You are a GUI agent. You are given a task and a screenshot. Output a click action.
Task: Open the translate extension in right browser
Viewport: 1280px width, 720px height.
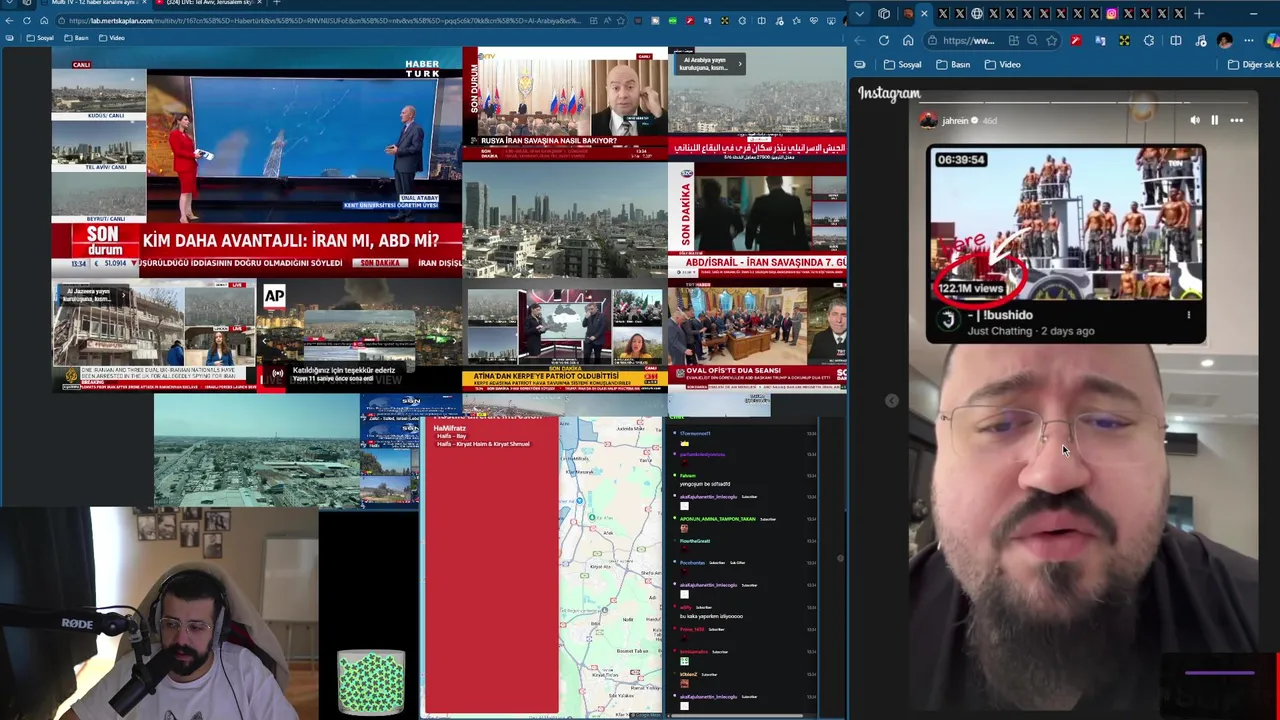click(1100, 41)
